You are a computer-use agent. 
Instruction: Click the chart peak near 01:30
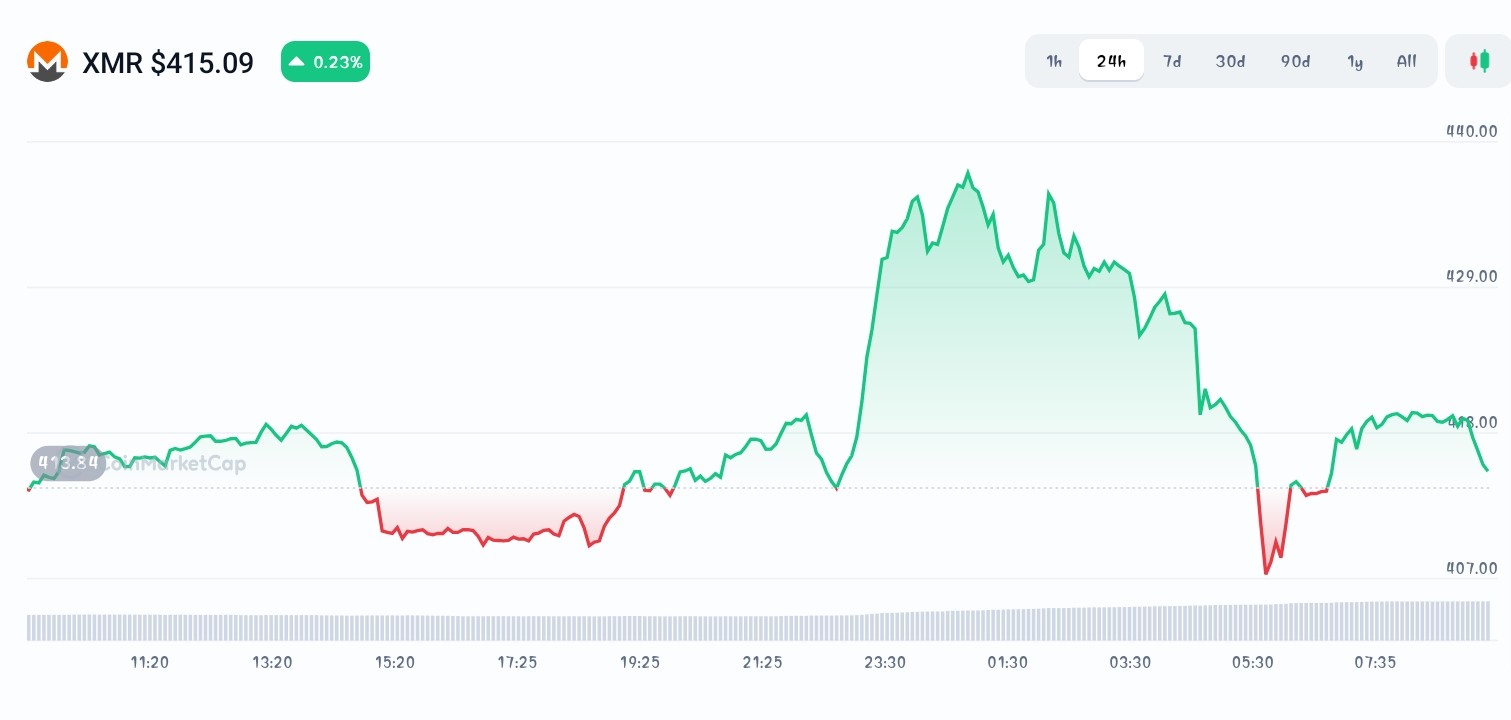coord(967,174)
